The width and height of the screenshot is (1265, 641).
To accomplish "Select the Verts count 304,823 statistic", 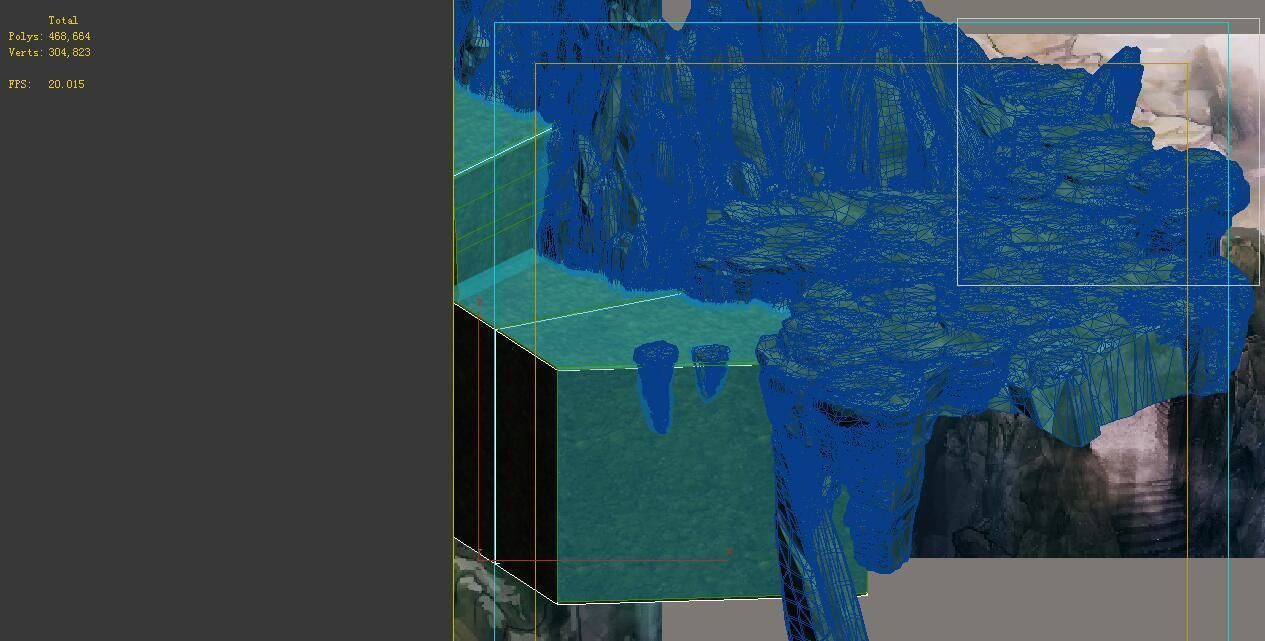I will 50,52.
